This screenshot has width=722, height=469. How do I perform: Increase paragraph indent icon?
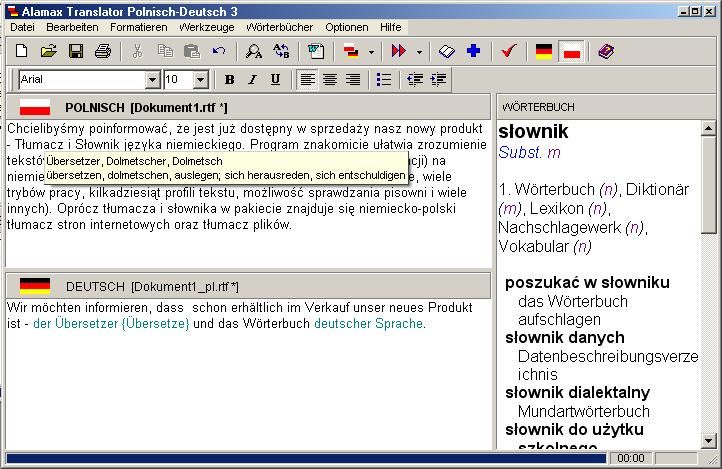(438, 80)
